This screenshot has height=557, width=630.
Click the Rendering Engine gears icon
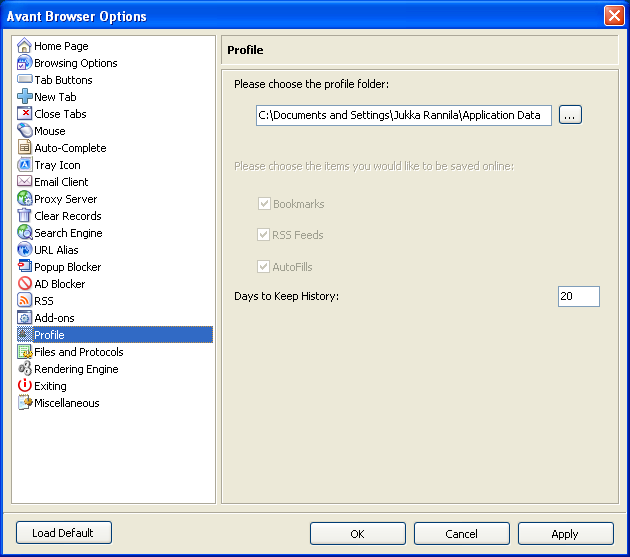24,369
